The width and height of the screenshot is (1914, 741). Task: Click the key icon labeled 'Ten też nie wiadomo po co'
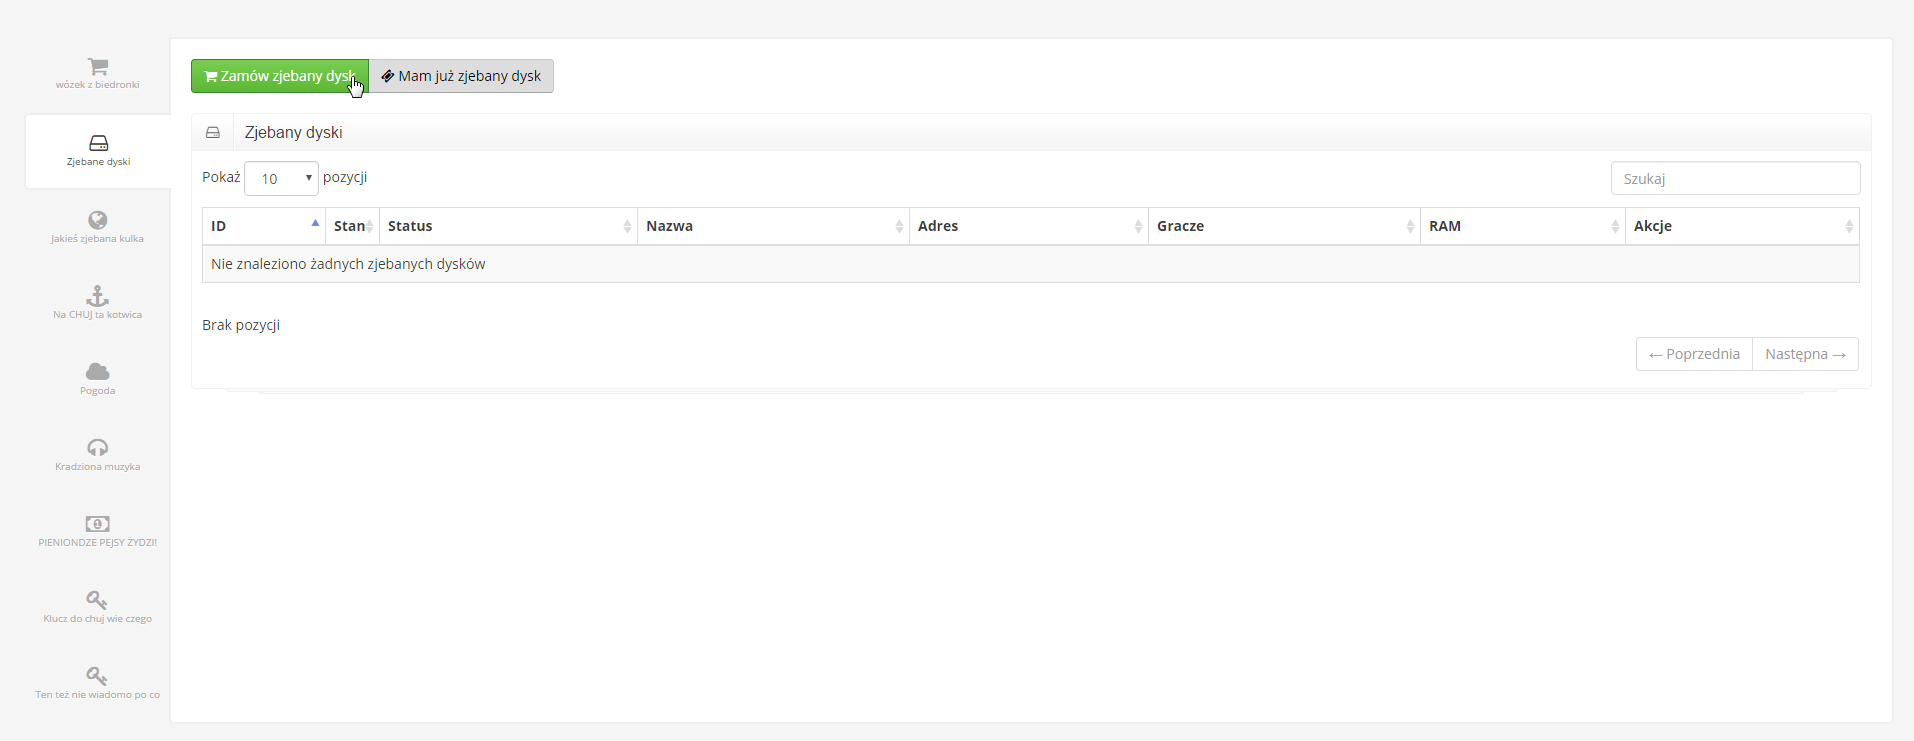pyautogui.click(x=97, y=676)
